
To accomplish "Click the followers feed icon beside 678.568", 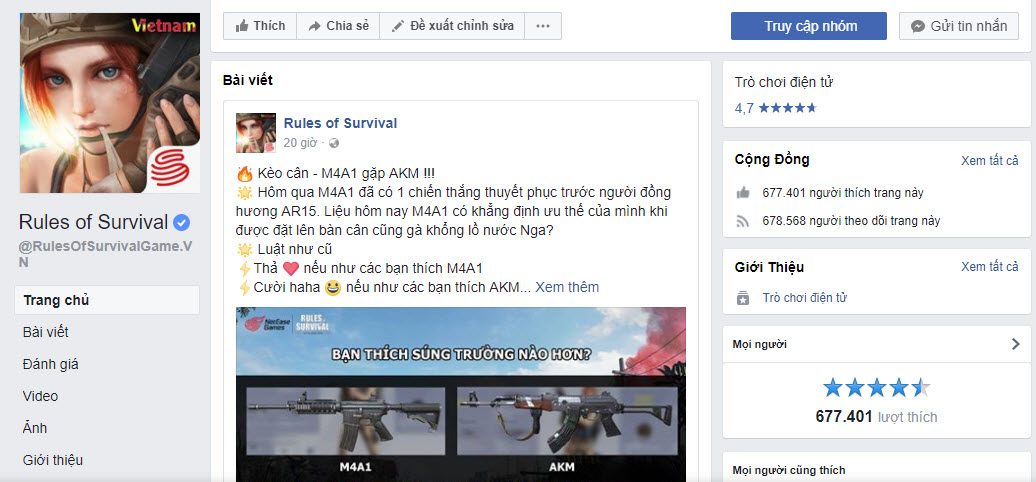I will [x=743, y=221].
